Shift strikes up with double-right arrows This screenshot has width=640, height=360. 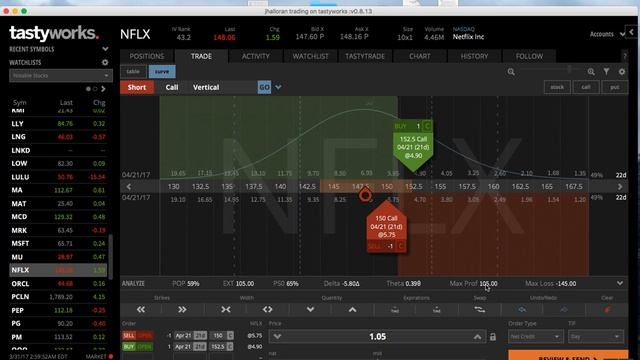[182, 310]
